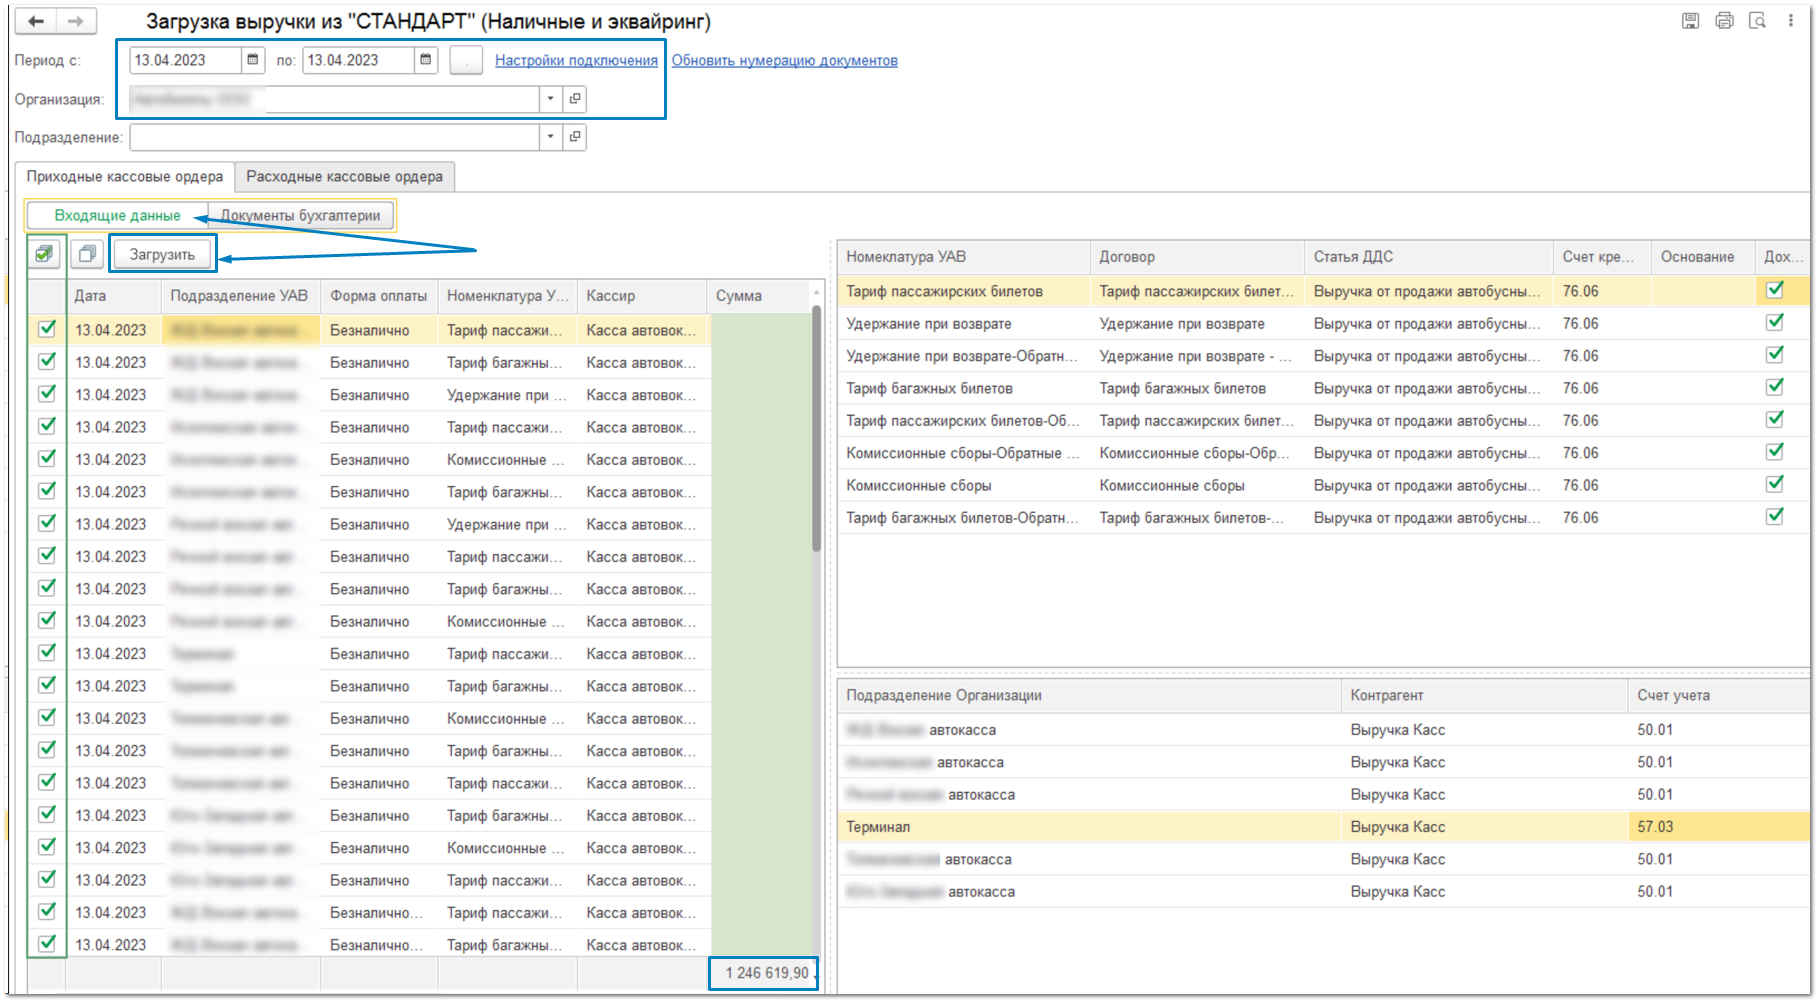Image resolution: width=1819 pixels, height=1003 pixels.
Task: Switch to Расходные кассовые ордера tab
Action: coord(344,177)
